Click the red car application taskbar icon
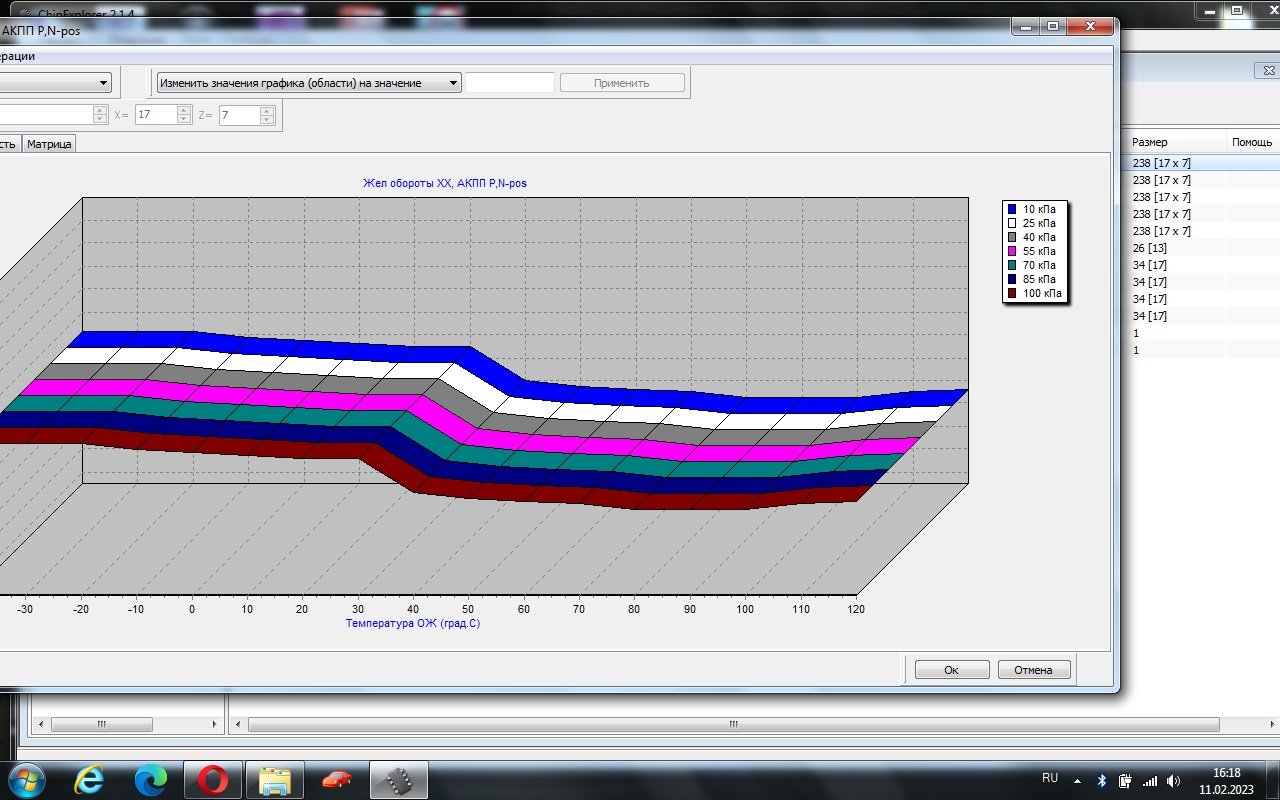 pos(337,779)
